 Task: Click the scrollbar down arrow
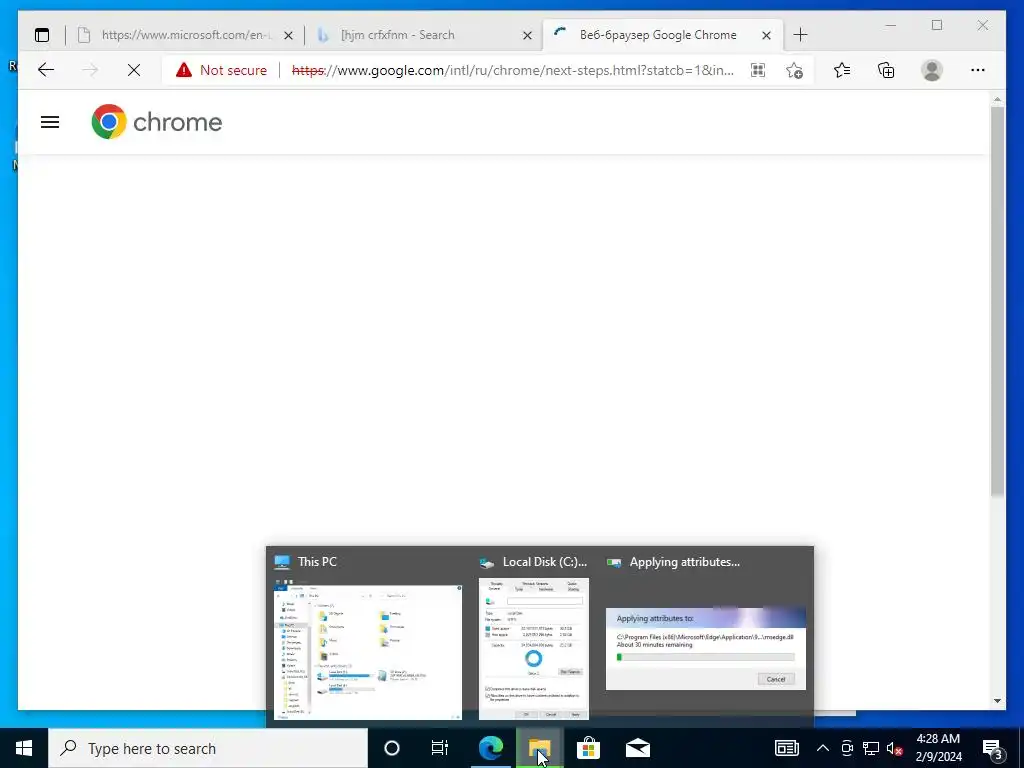[x=997, y=701]
